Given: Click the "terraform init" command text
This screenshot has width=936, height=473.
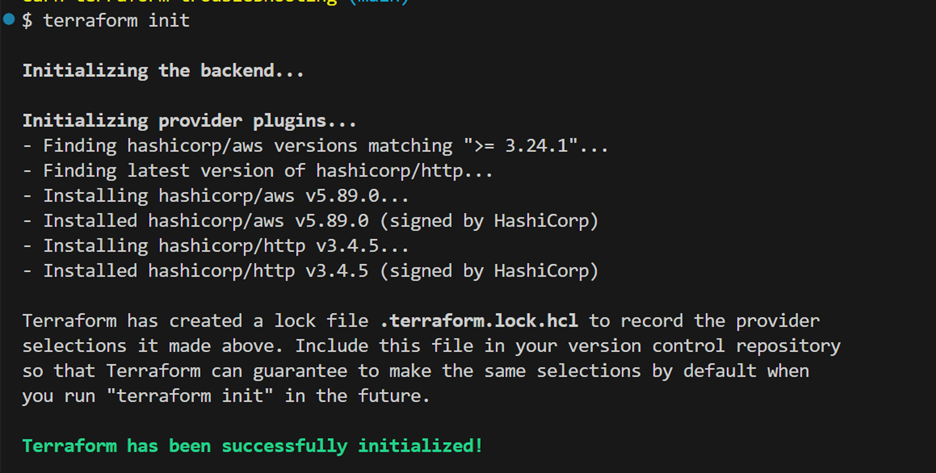Looking at the screenshot, I should (116, 20).
